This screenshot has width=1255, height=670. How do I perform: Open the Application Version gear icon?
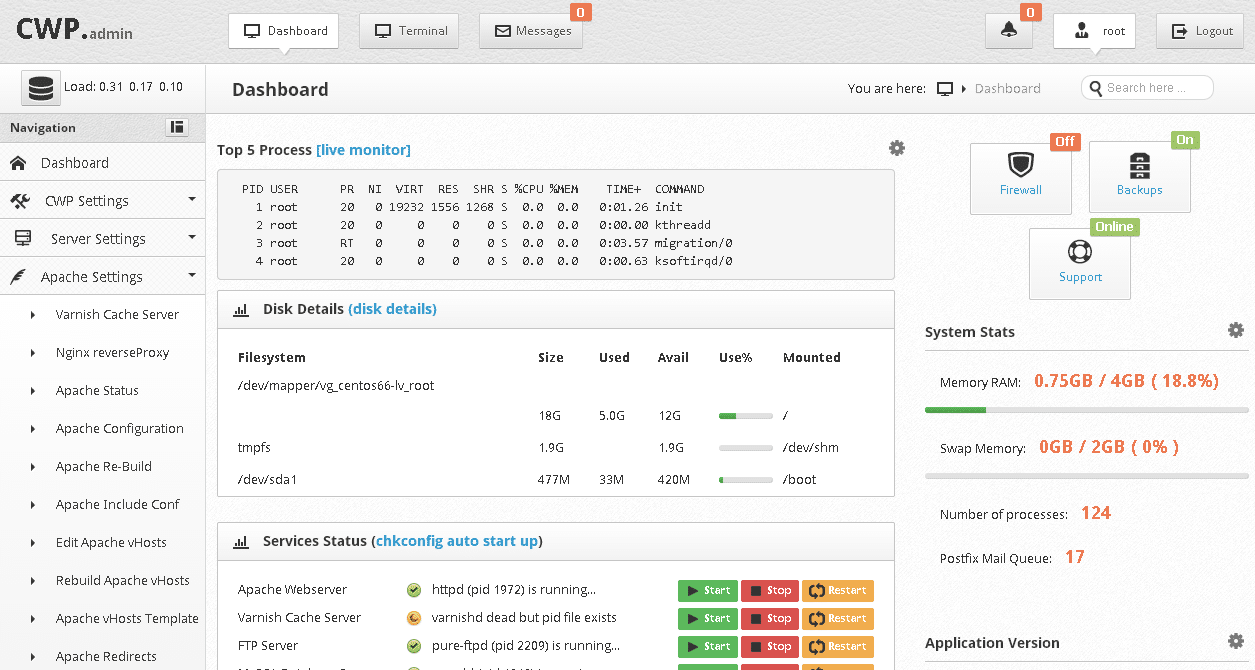point(1236,642)
